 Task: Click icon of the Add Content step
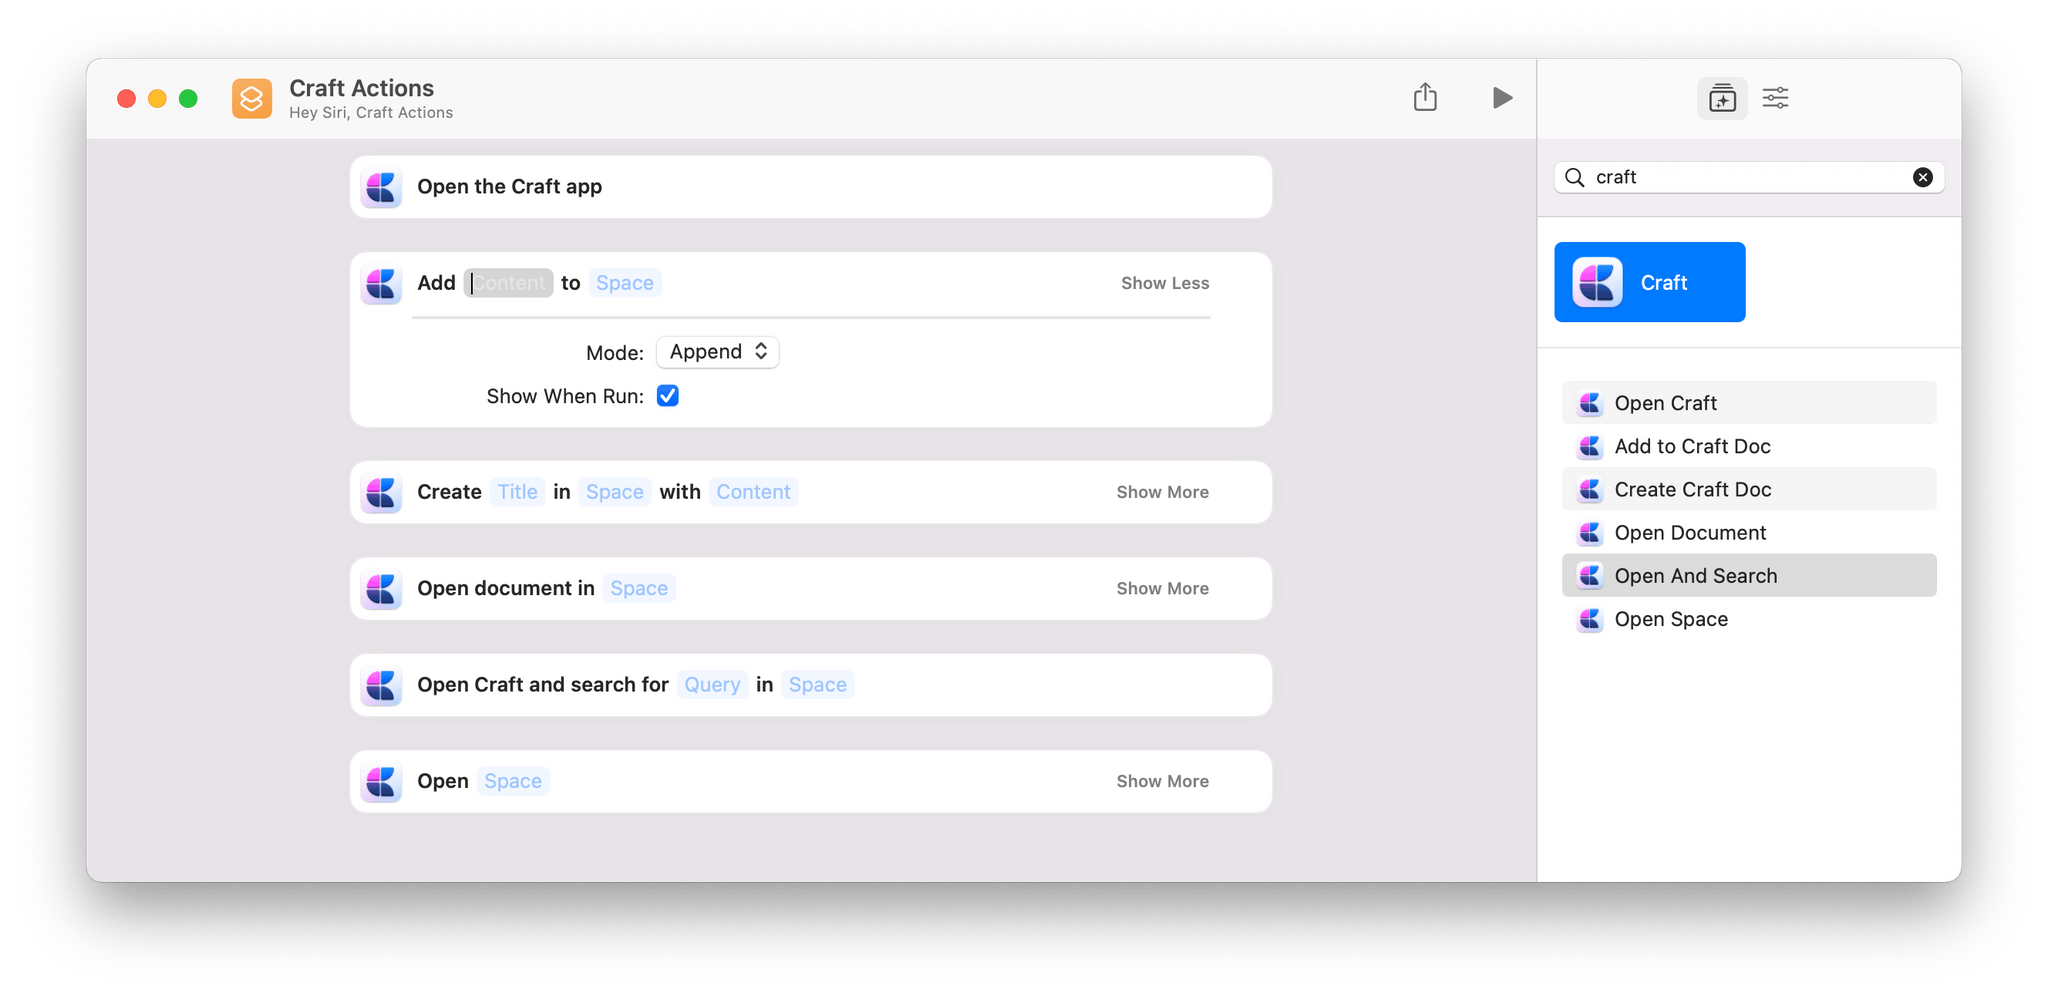[381, 283]
